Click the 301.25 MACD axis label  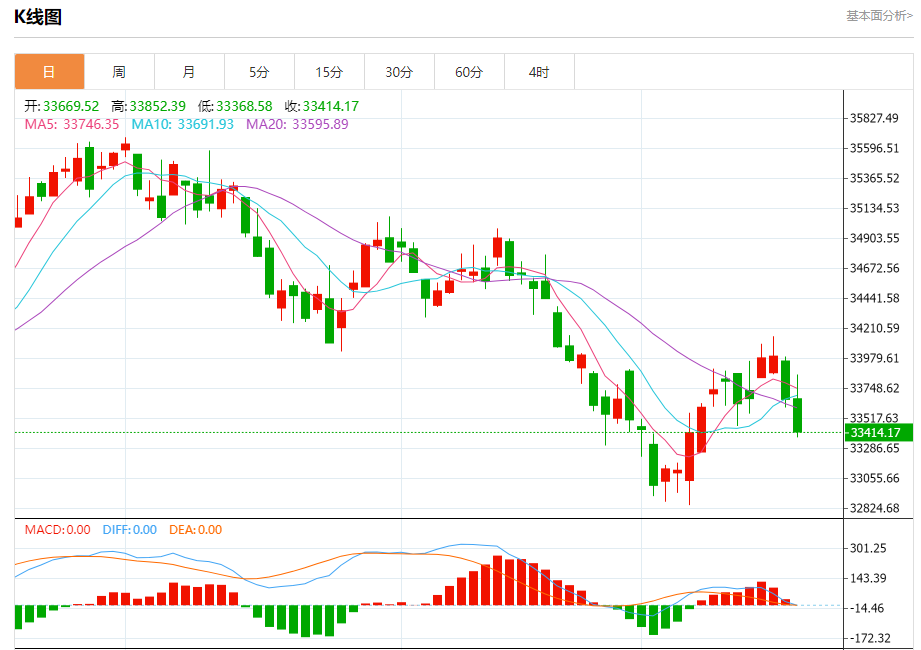click(868, 548)
